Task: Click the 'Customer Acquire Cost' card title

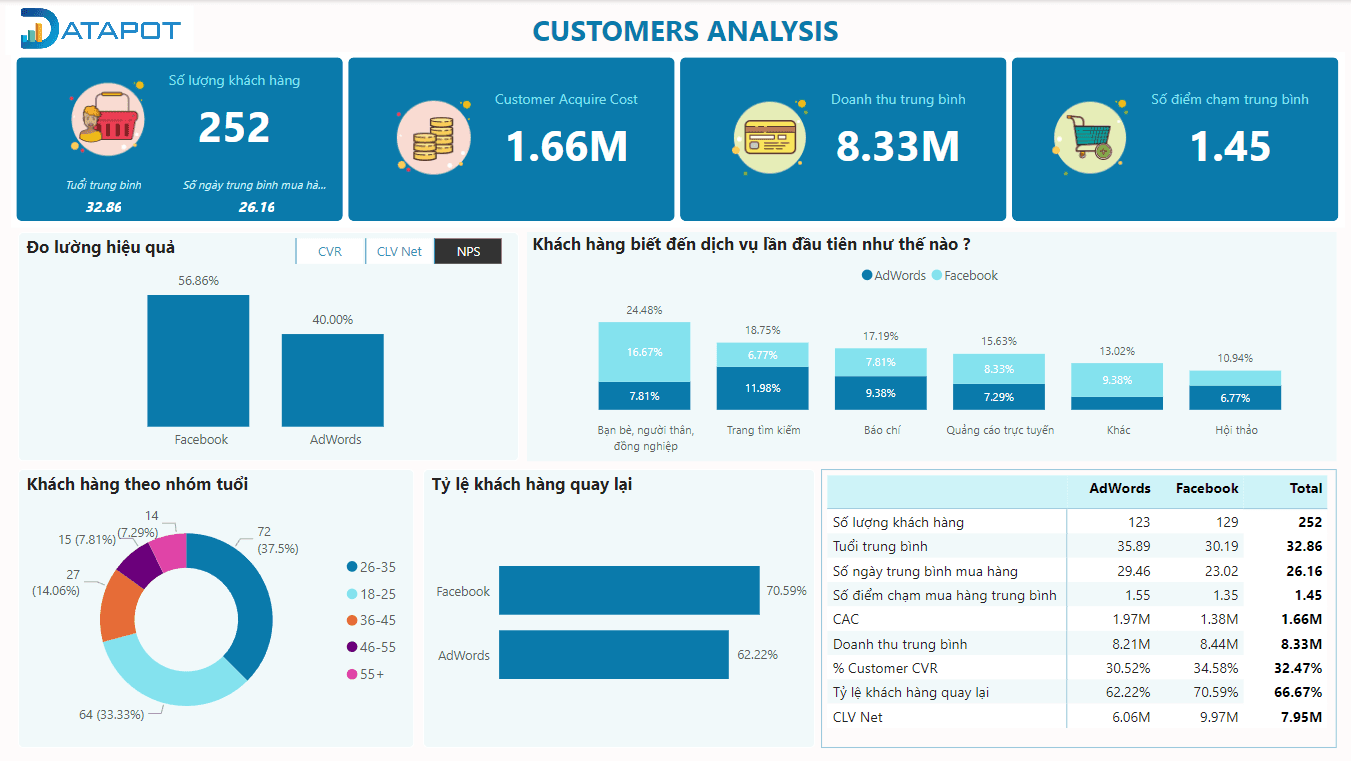Action: (x=566, y=99)
